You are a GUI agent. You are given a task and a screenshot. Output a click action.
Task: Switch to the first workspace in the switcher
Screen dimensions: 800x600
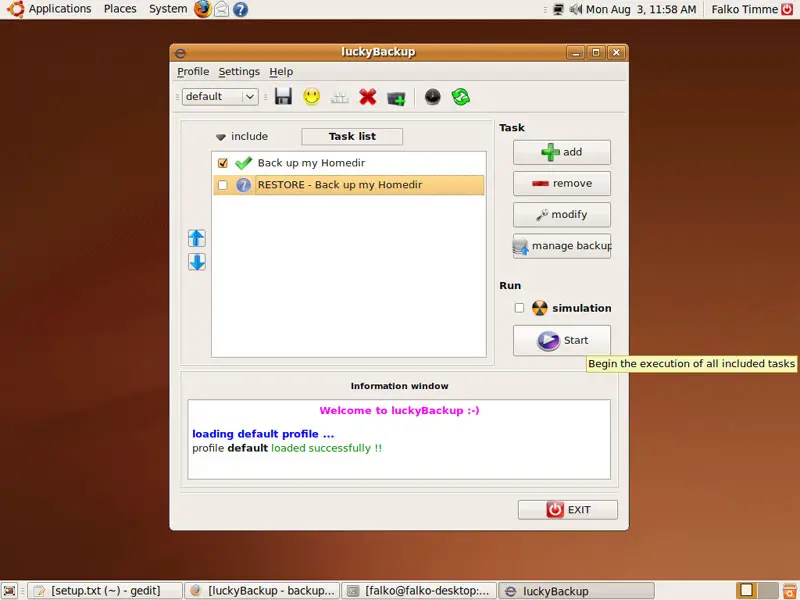[746, 590]
